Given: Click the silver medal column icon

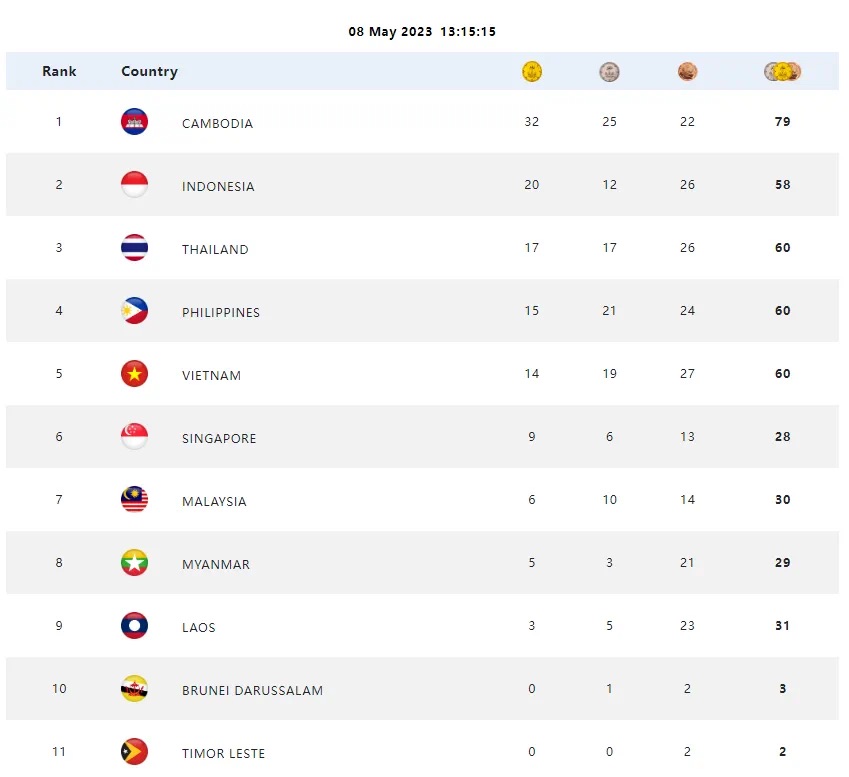Looking at the screenshot, I should pyautogui.click(x=609, y=71).
